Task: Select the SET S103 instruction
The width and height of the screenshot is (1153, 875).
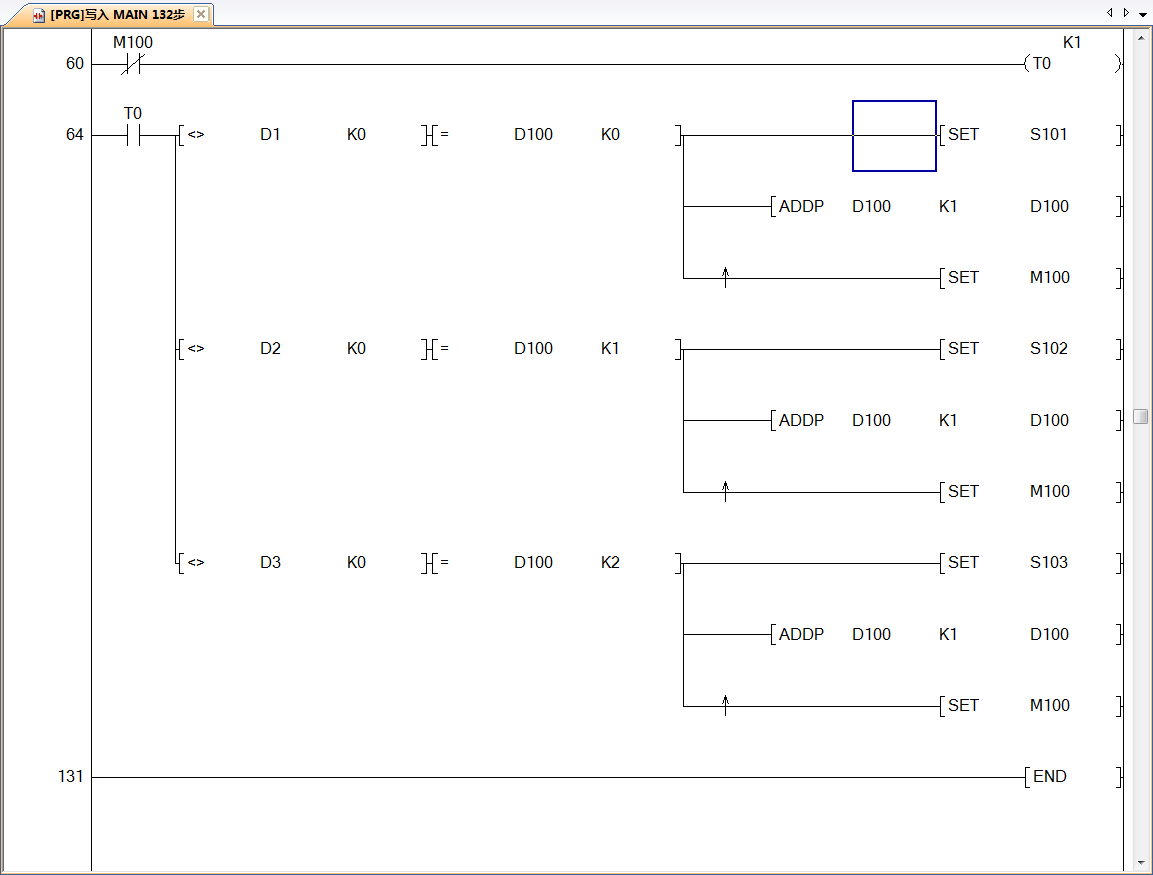Action: [x=1028, y=563]
